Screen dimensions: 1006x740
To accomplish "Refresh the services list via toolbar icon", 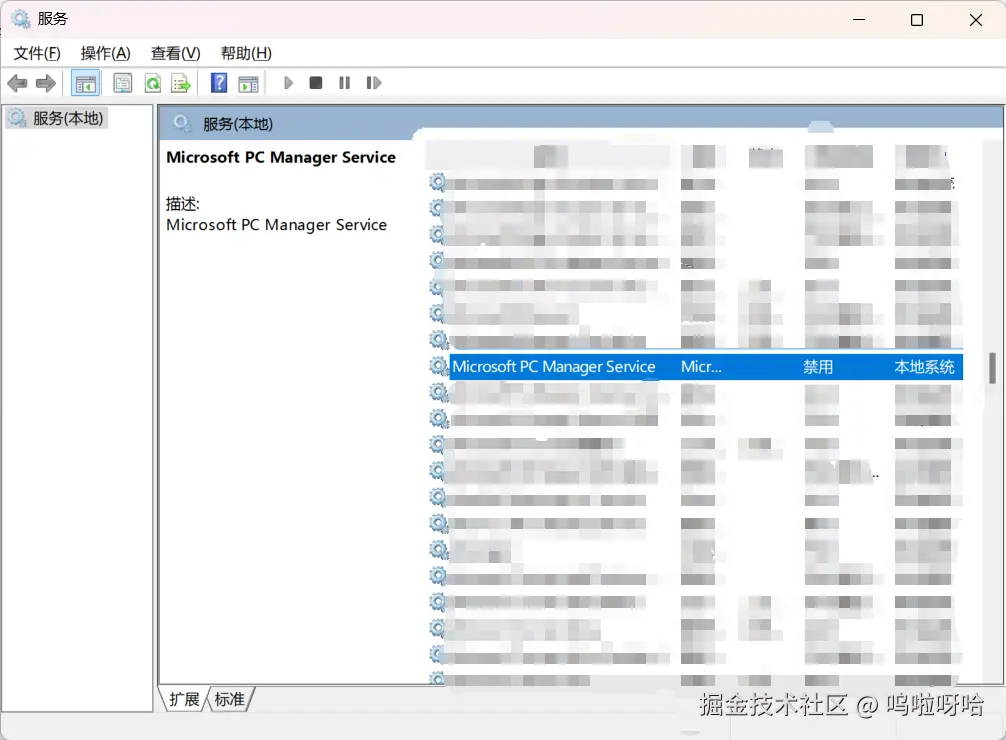I will (153, 83).
